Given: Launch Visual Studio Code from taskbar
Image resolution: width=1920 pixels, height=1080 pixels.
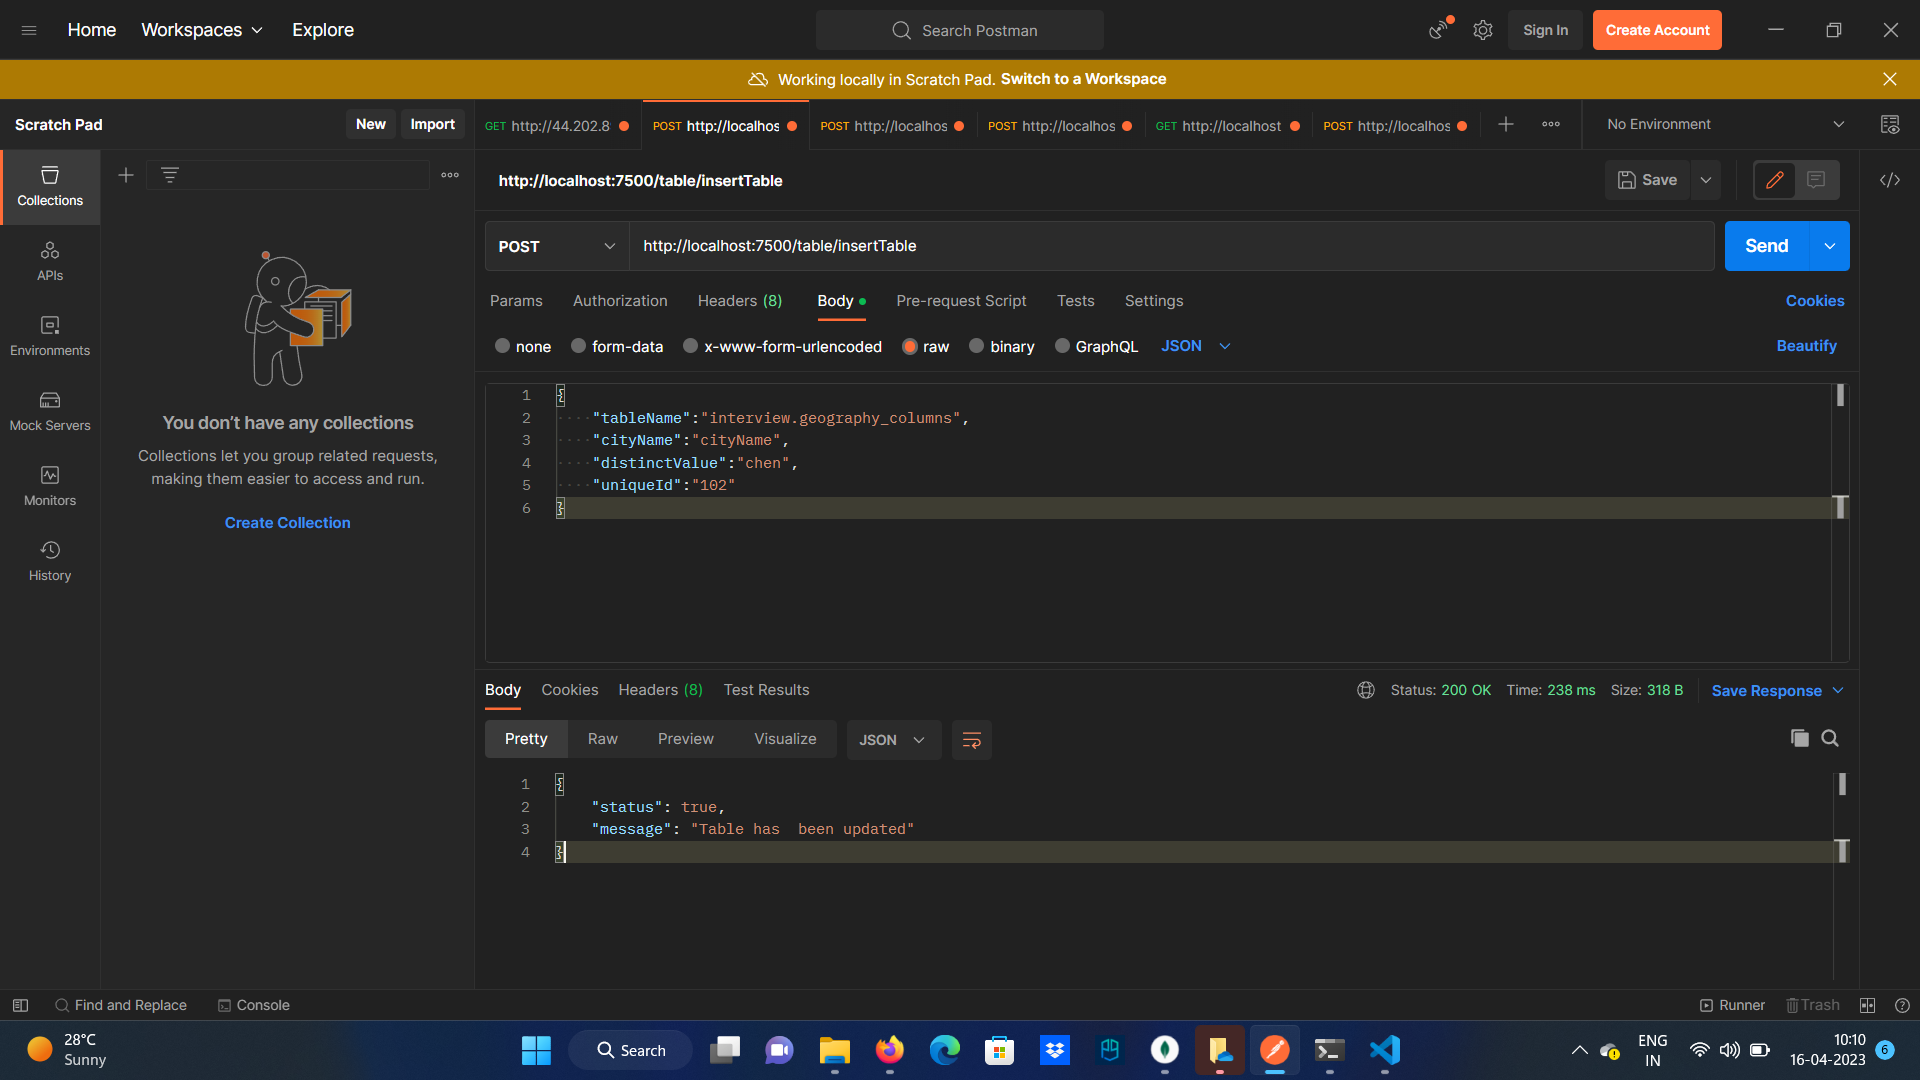Looking at the screenshot, I should [1383, 1050].
